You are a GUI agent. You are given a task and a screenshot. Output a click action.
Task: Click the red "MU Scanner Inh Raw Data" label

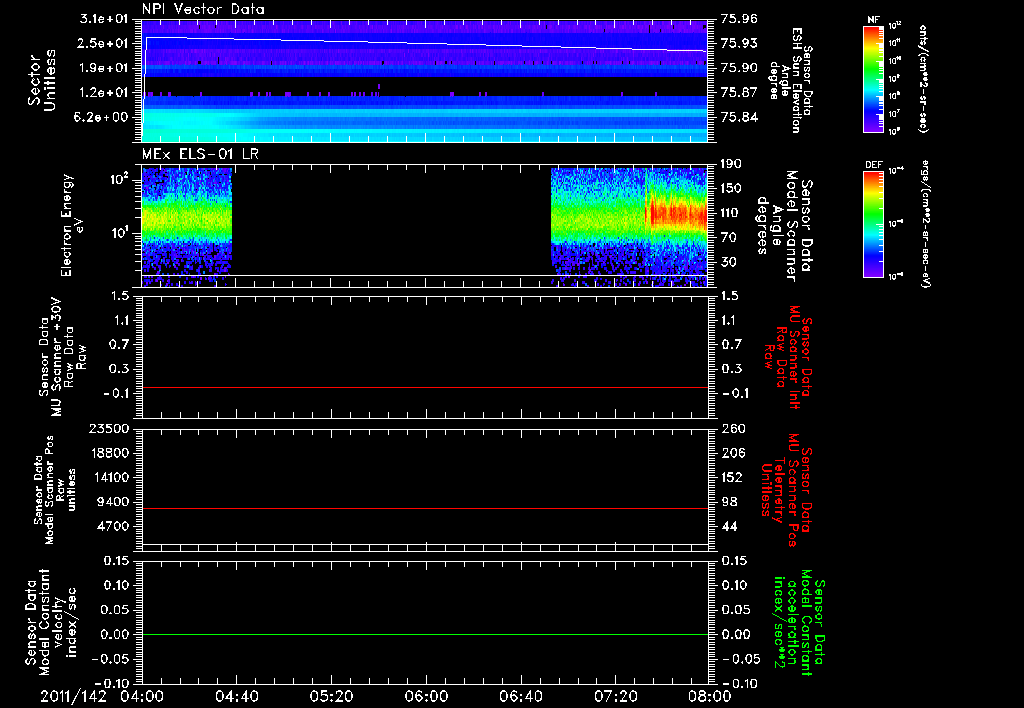point(788,357)
